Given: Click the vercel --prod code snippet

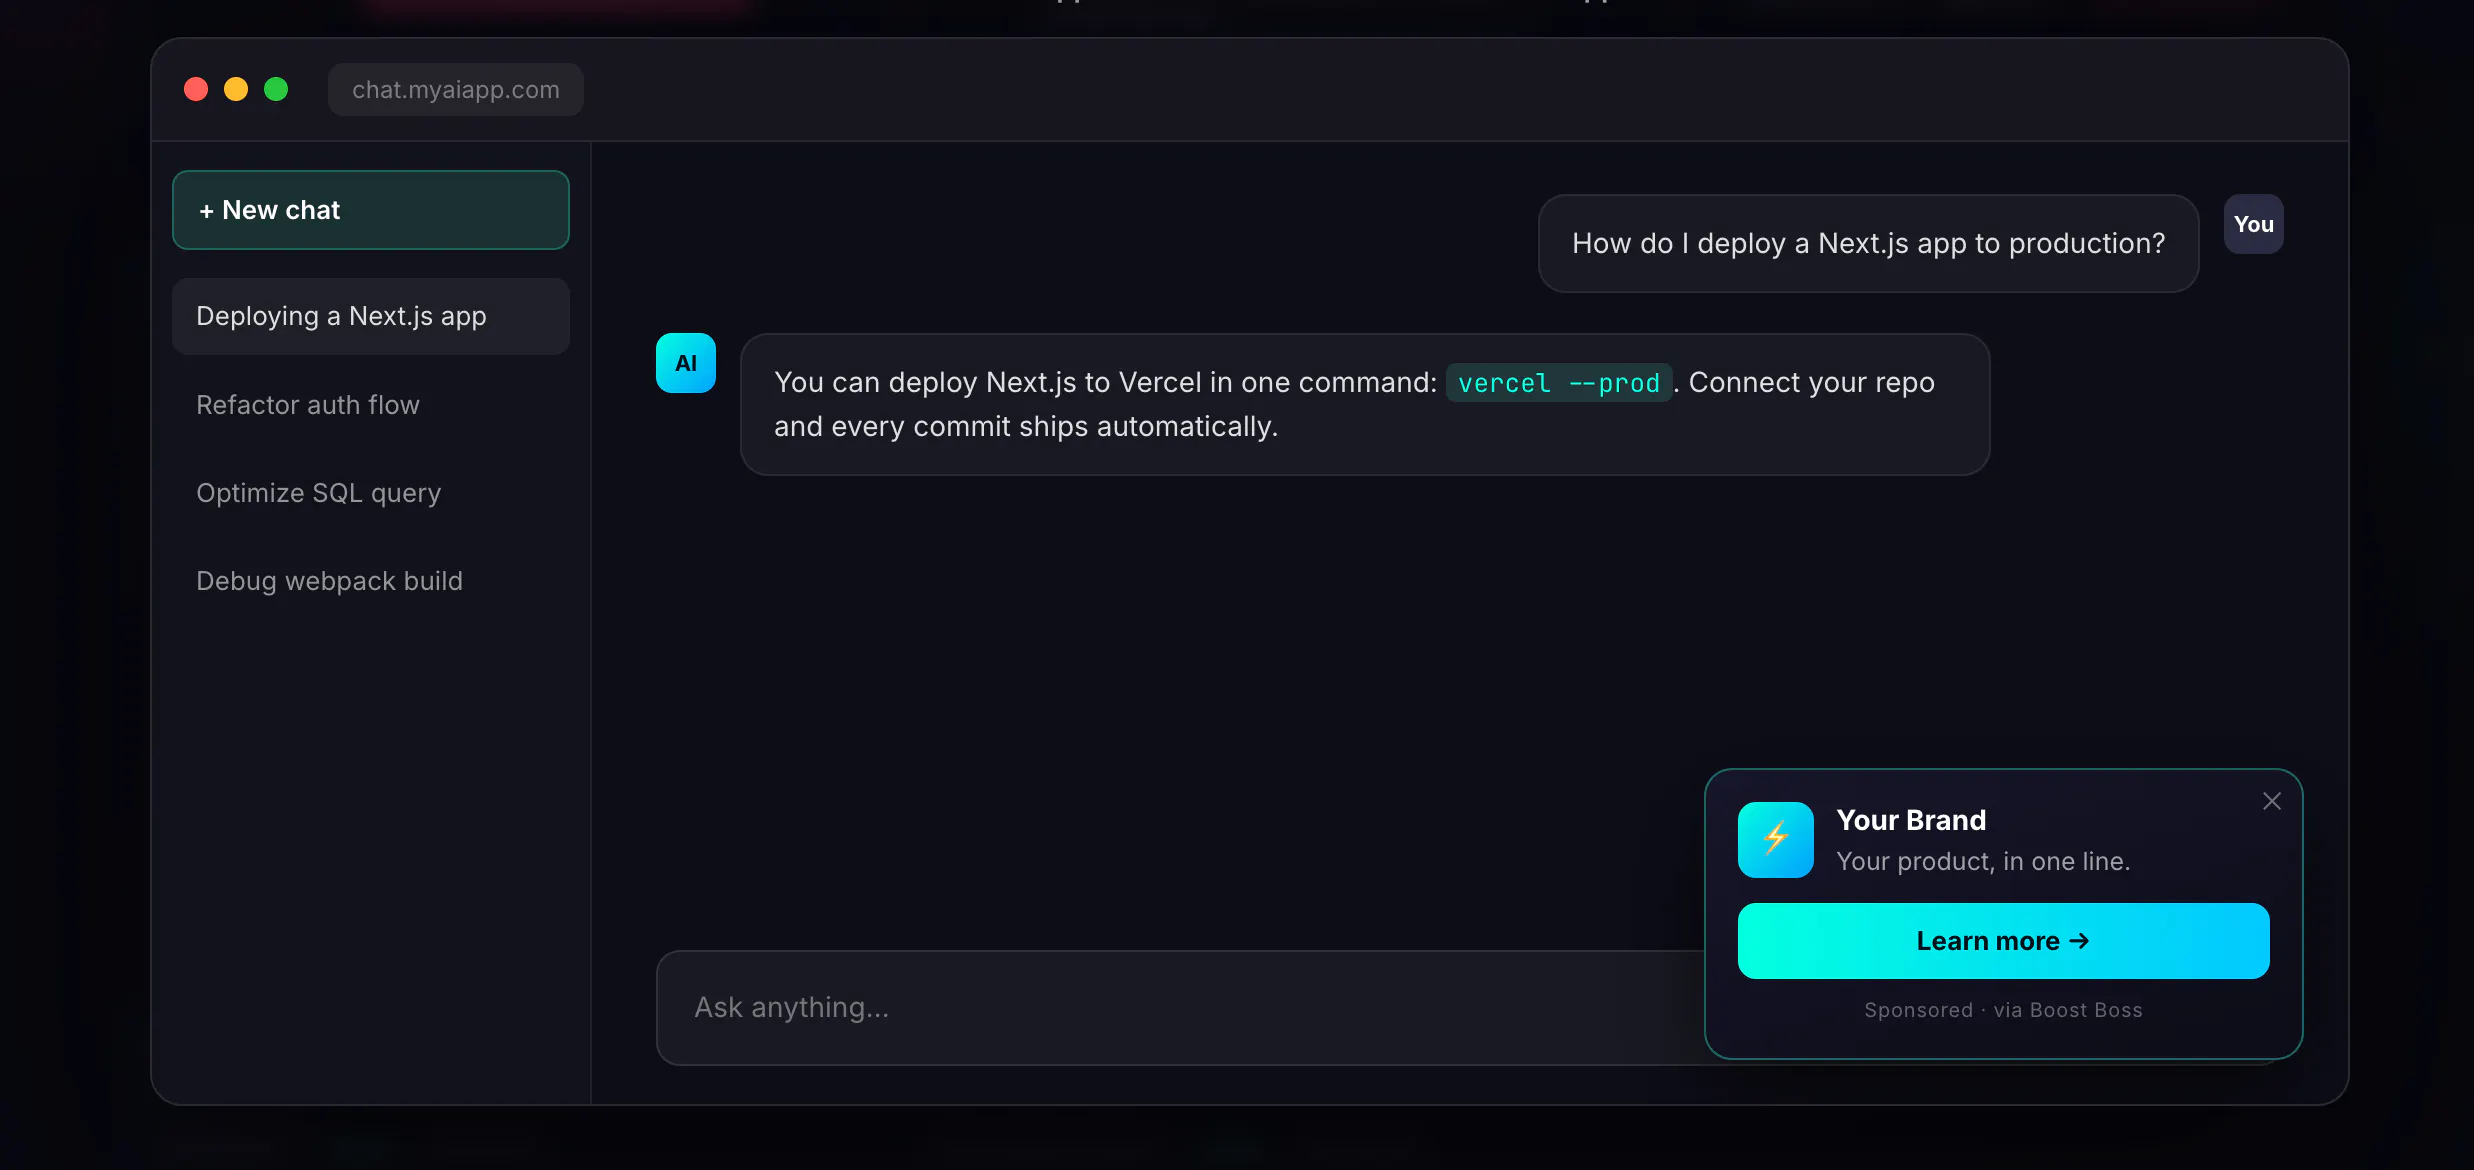Looking at the screenshot, I should [1559, 383].
